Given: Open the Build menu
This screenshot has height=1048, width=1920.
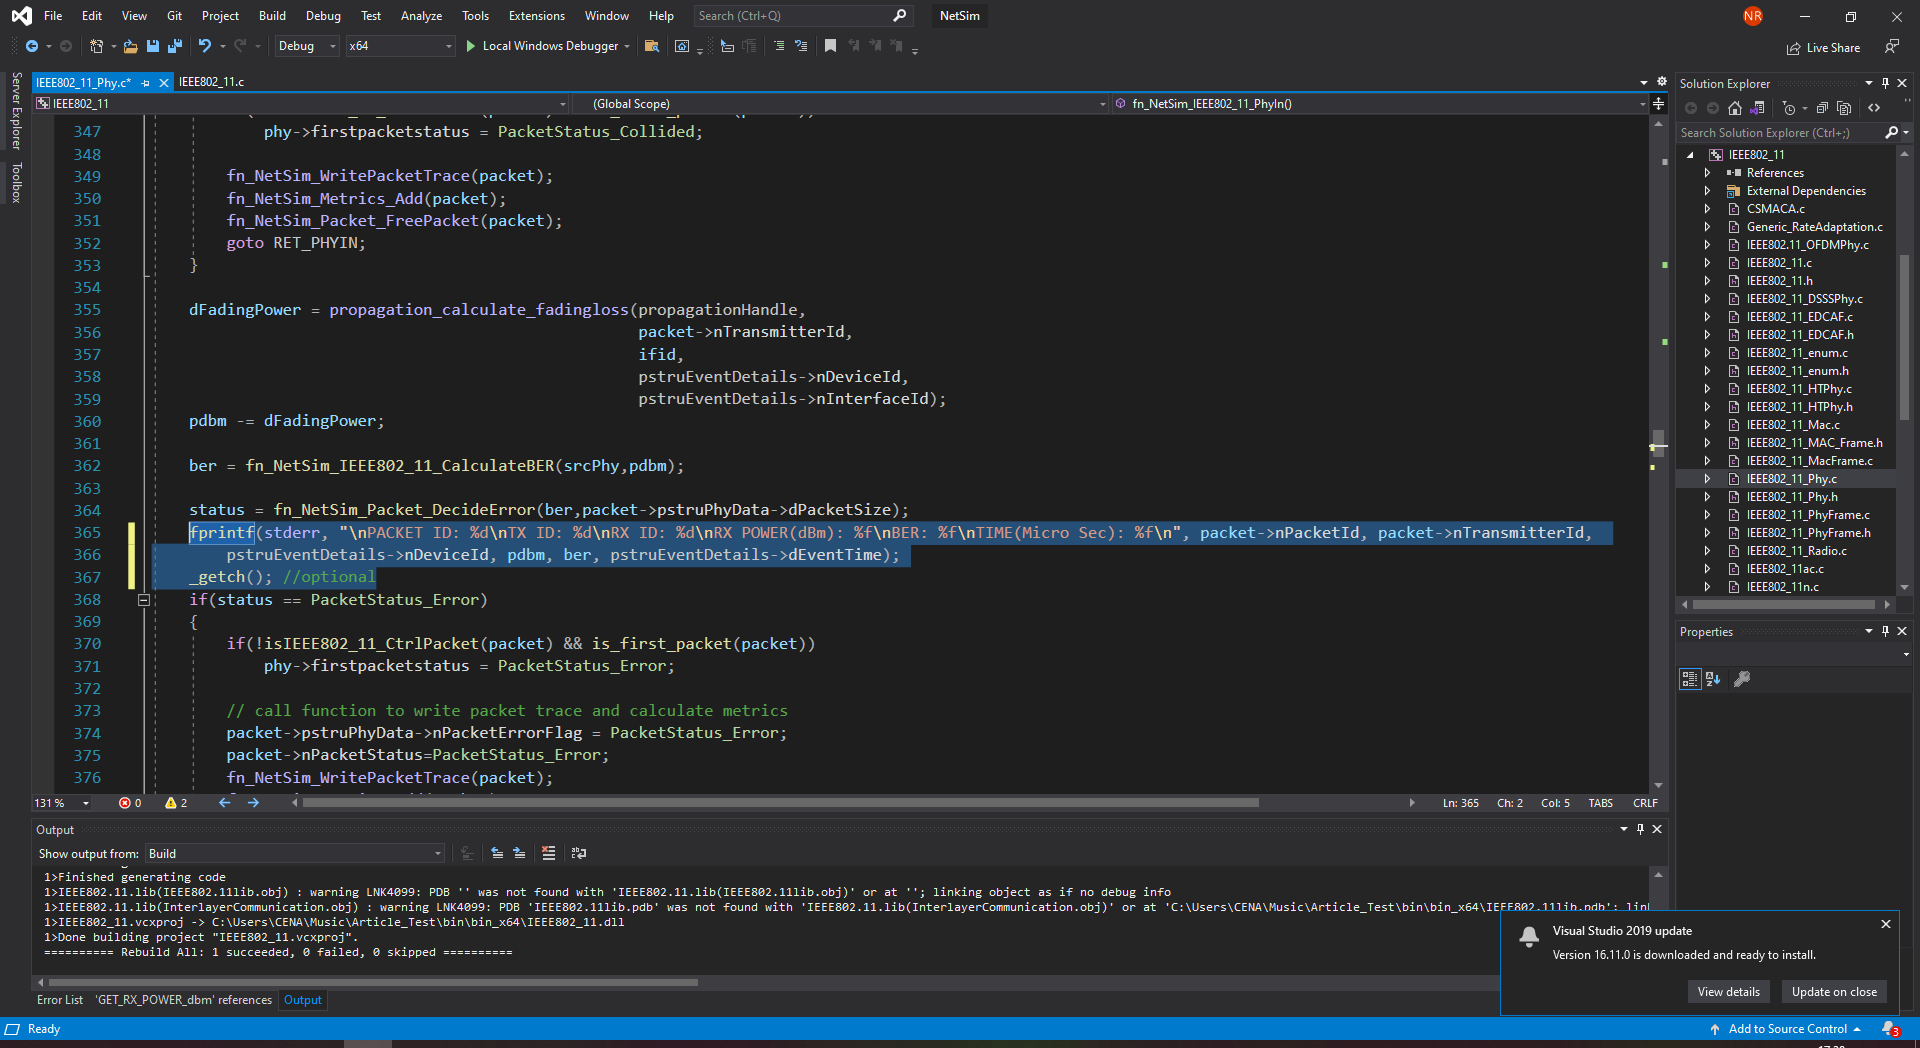Looking at the screenshot, I should [x=272, y=16].
